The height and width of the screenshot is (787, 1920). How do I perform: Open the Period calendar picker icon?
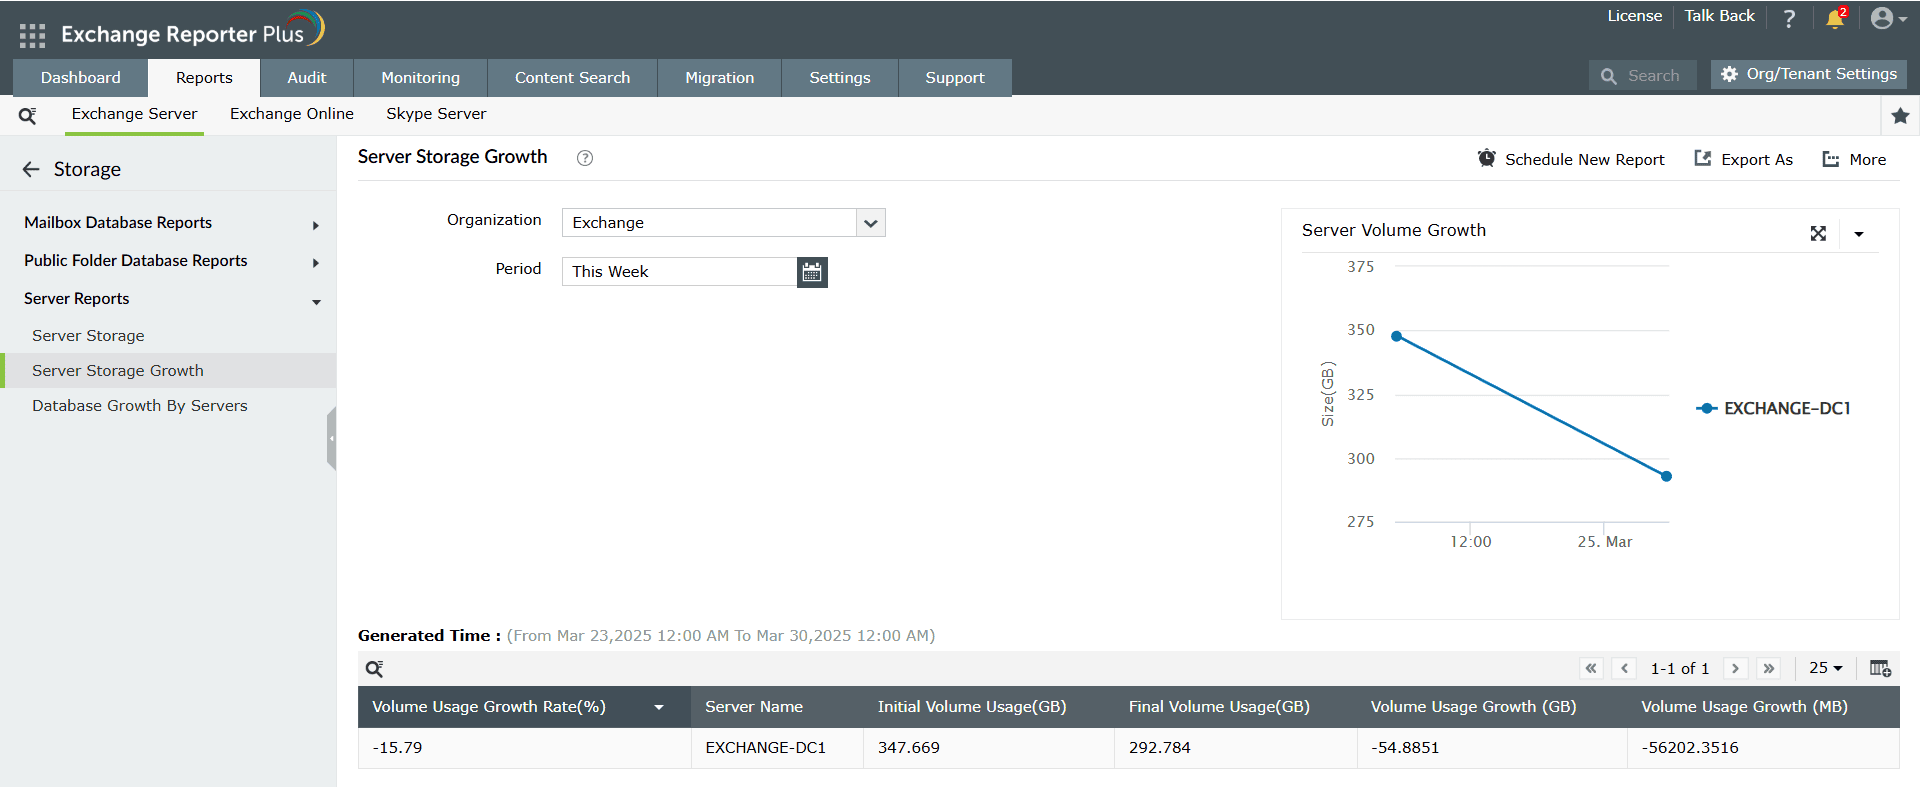coord(812,272)
